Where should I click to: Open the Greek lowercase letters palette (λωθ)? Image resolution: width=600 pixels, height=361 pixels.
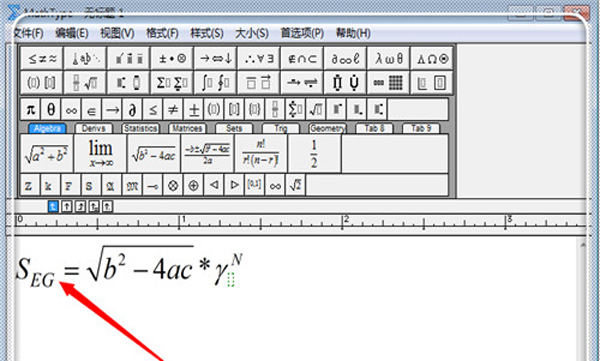(x=388, y=58)
